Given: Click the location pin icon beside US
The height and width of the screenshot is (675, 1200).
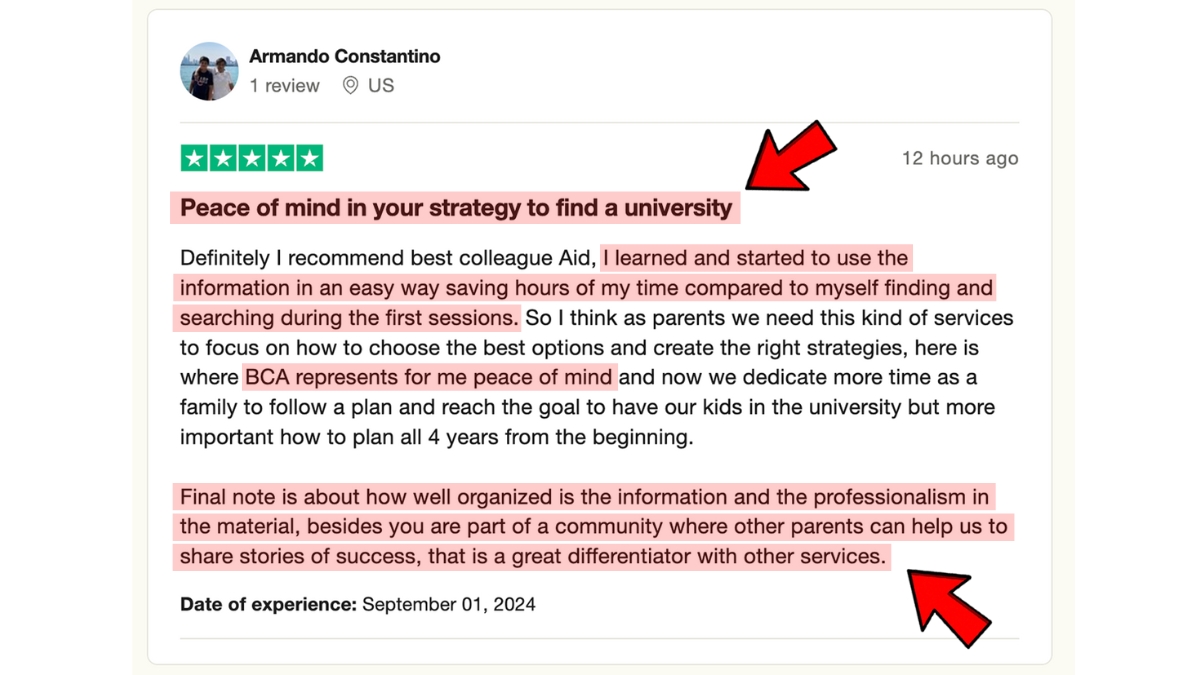Looking at the screenshot, I should 350,86.
